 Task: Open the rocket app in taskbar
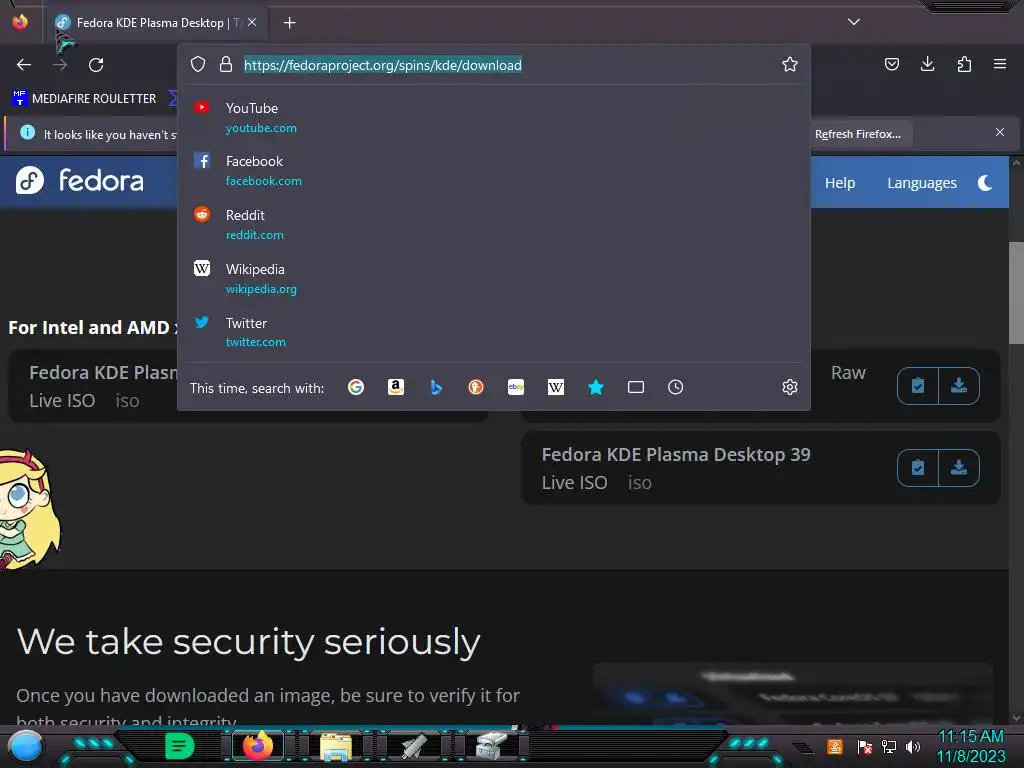click(x=414, y=746)
